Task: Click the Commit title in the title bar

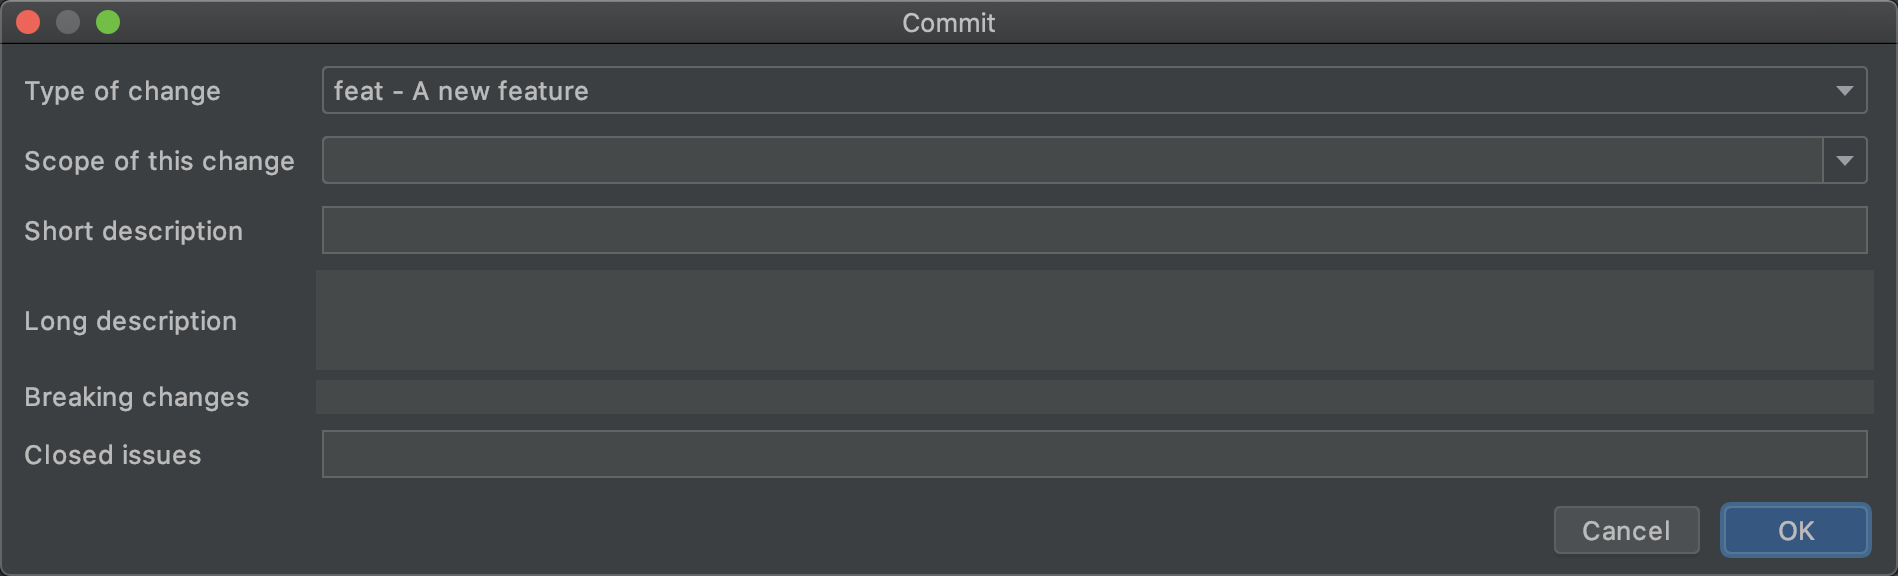Action: point(948,23)
